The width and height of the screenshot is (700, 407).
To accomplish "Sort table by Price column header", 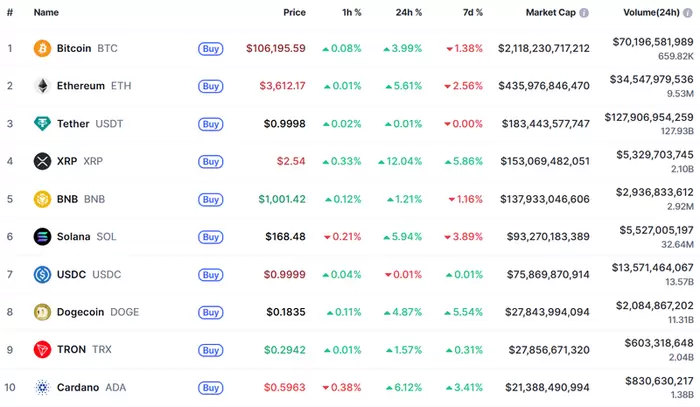I will [x=294, y=13].
